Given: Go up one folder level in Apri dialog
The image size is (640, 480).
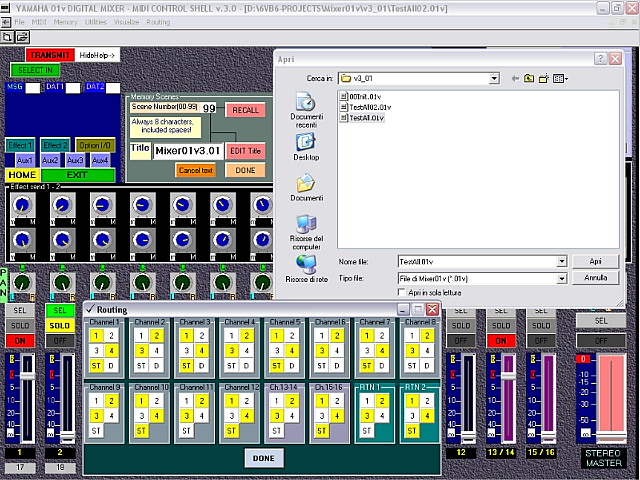Looking at the screenshot, I should 529,78.
